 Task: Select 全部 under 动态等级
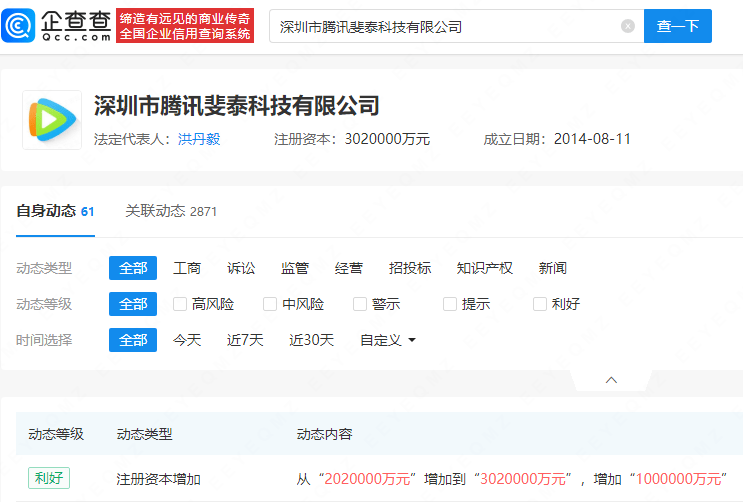(133, 304)
